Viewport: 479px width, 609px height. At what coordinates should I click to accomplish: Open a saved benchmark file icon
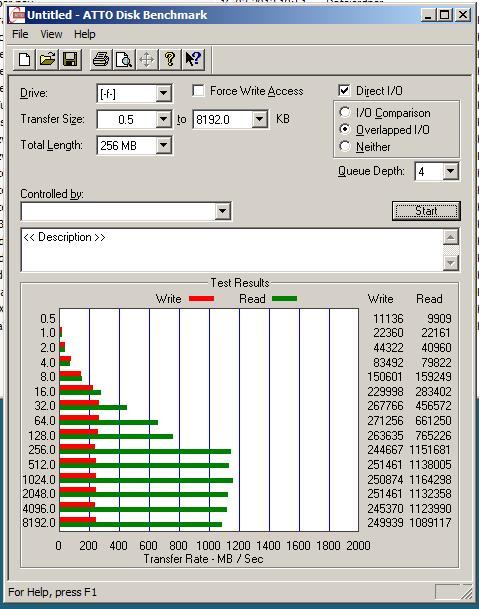pos(47,59)
